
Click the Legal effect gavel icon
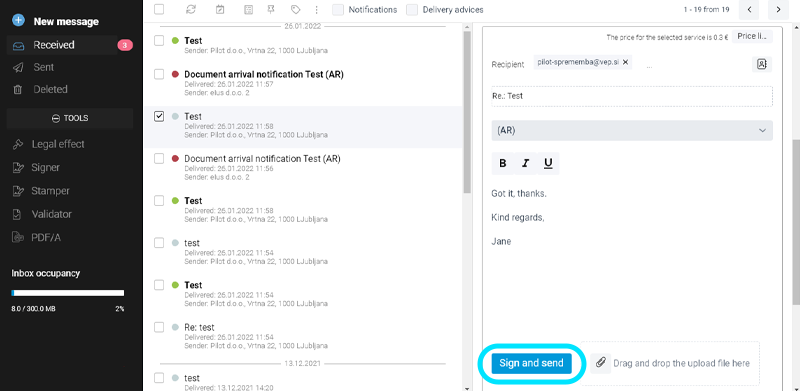[18, 144]
